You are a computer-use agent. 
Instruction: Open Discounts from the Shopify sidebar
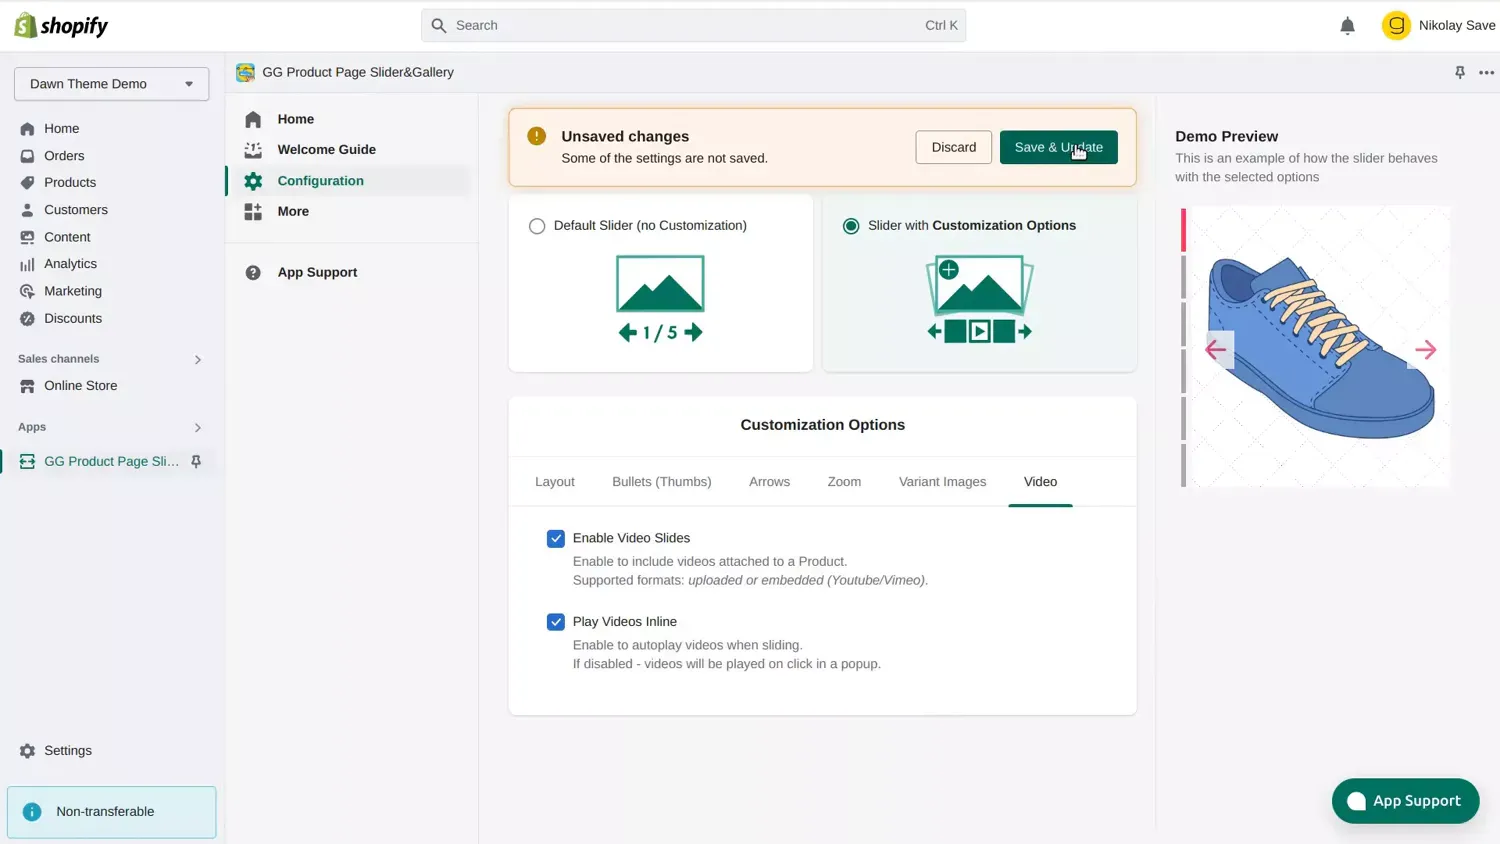point(71,318)
